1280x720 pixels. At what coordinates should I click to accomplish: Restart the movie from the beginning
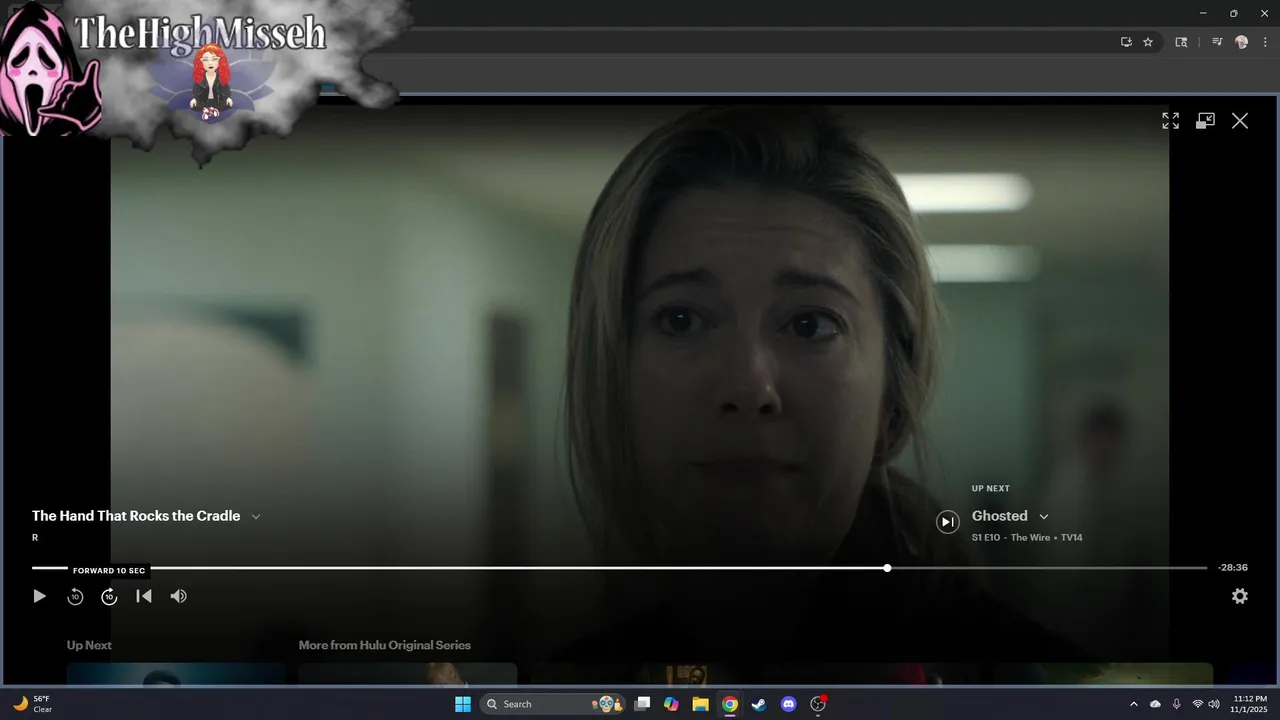click(144, 596)
